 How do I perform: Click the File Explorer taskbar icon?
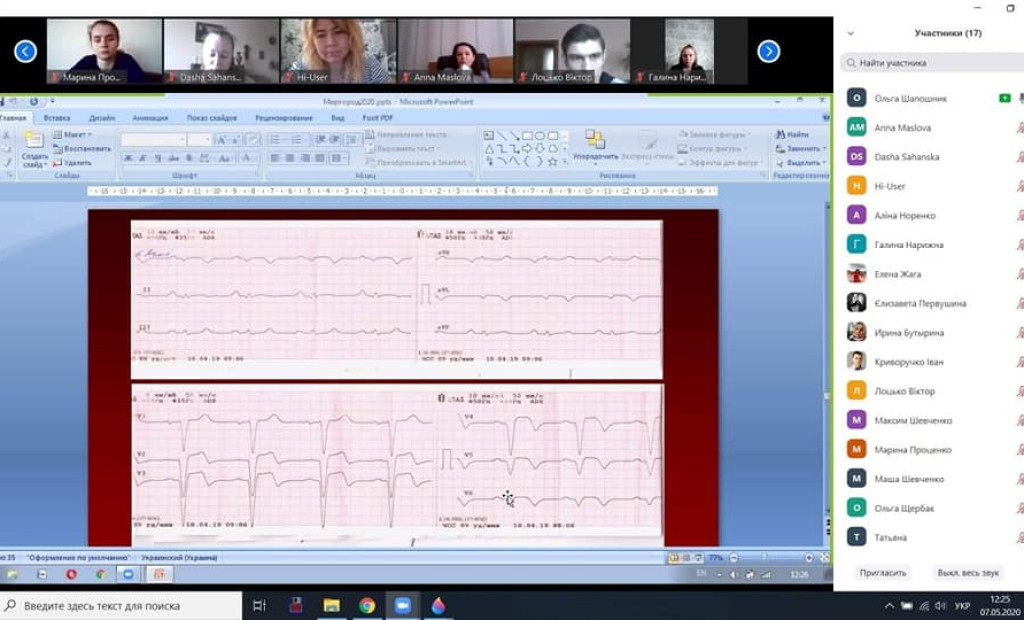[331, 605]
